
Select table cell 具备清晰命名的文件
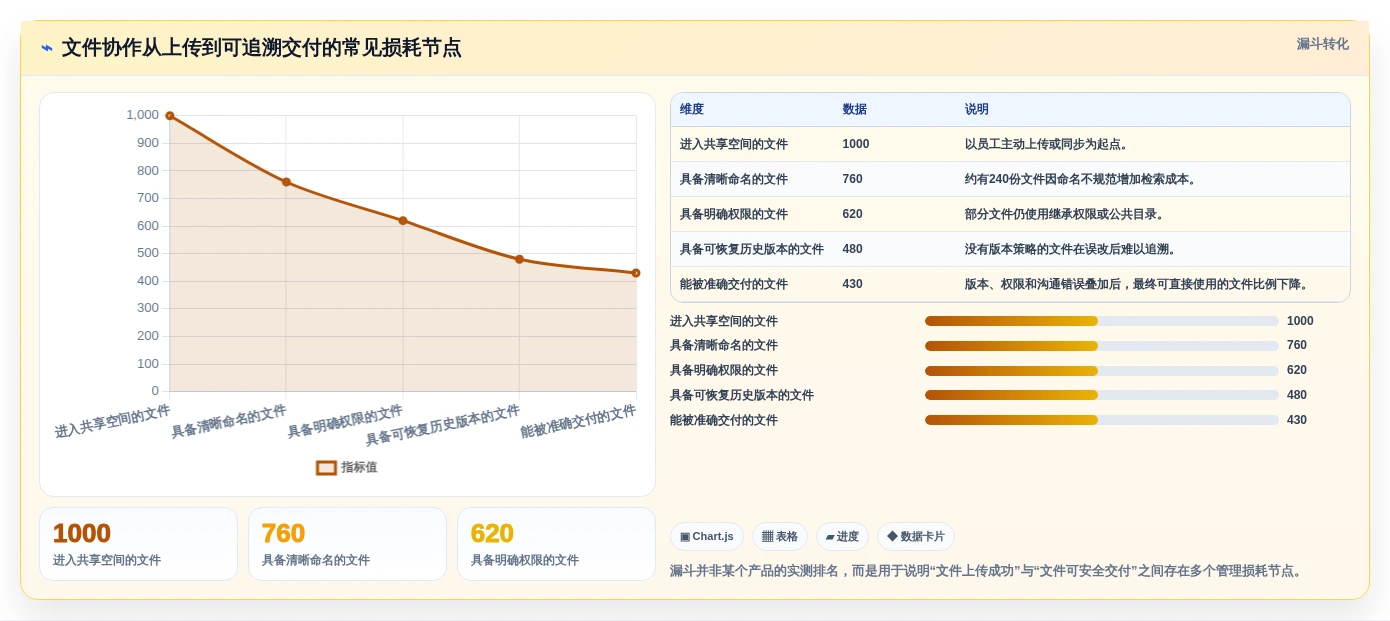pos(734,179)
